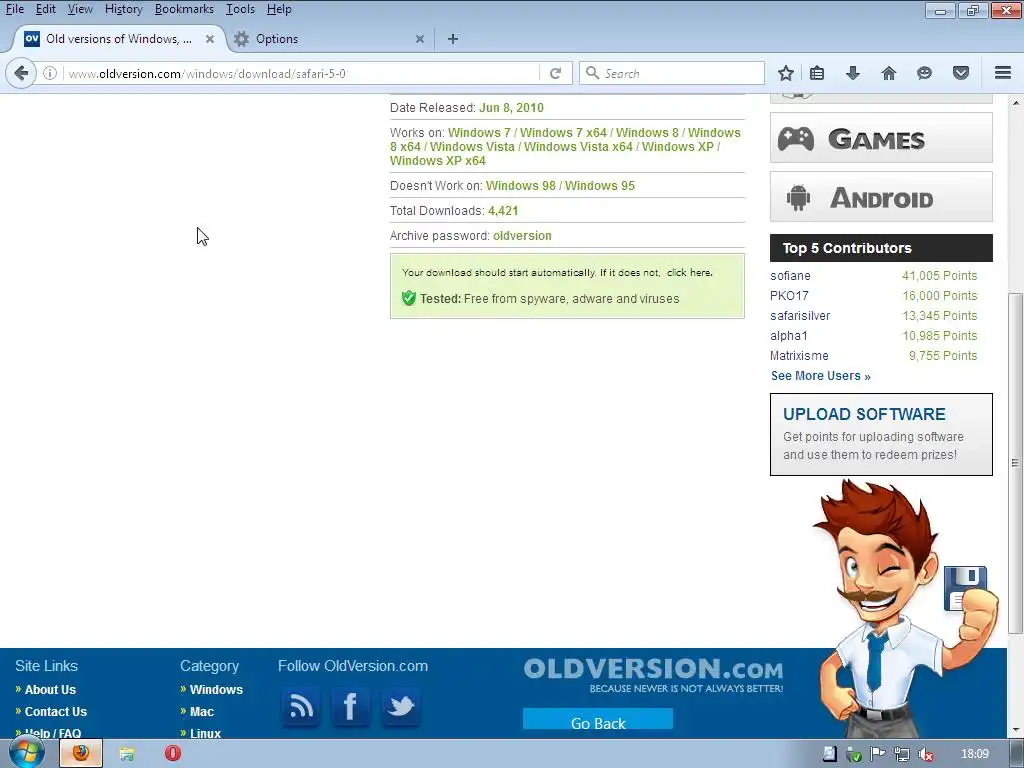Viewport: 1024px width, 768px height.
Task: Click contributor PKO17
Action: 789,295
